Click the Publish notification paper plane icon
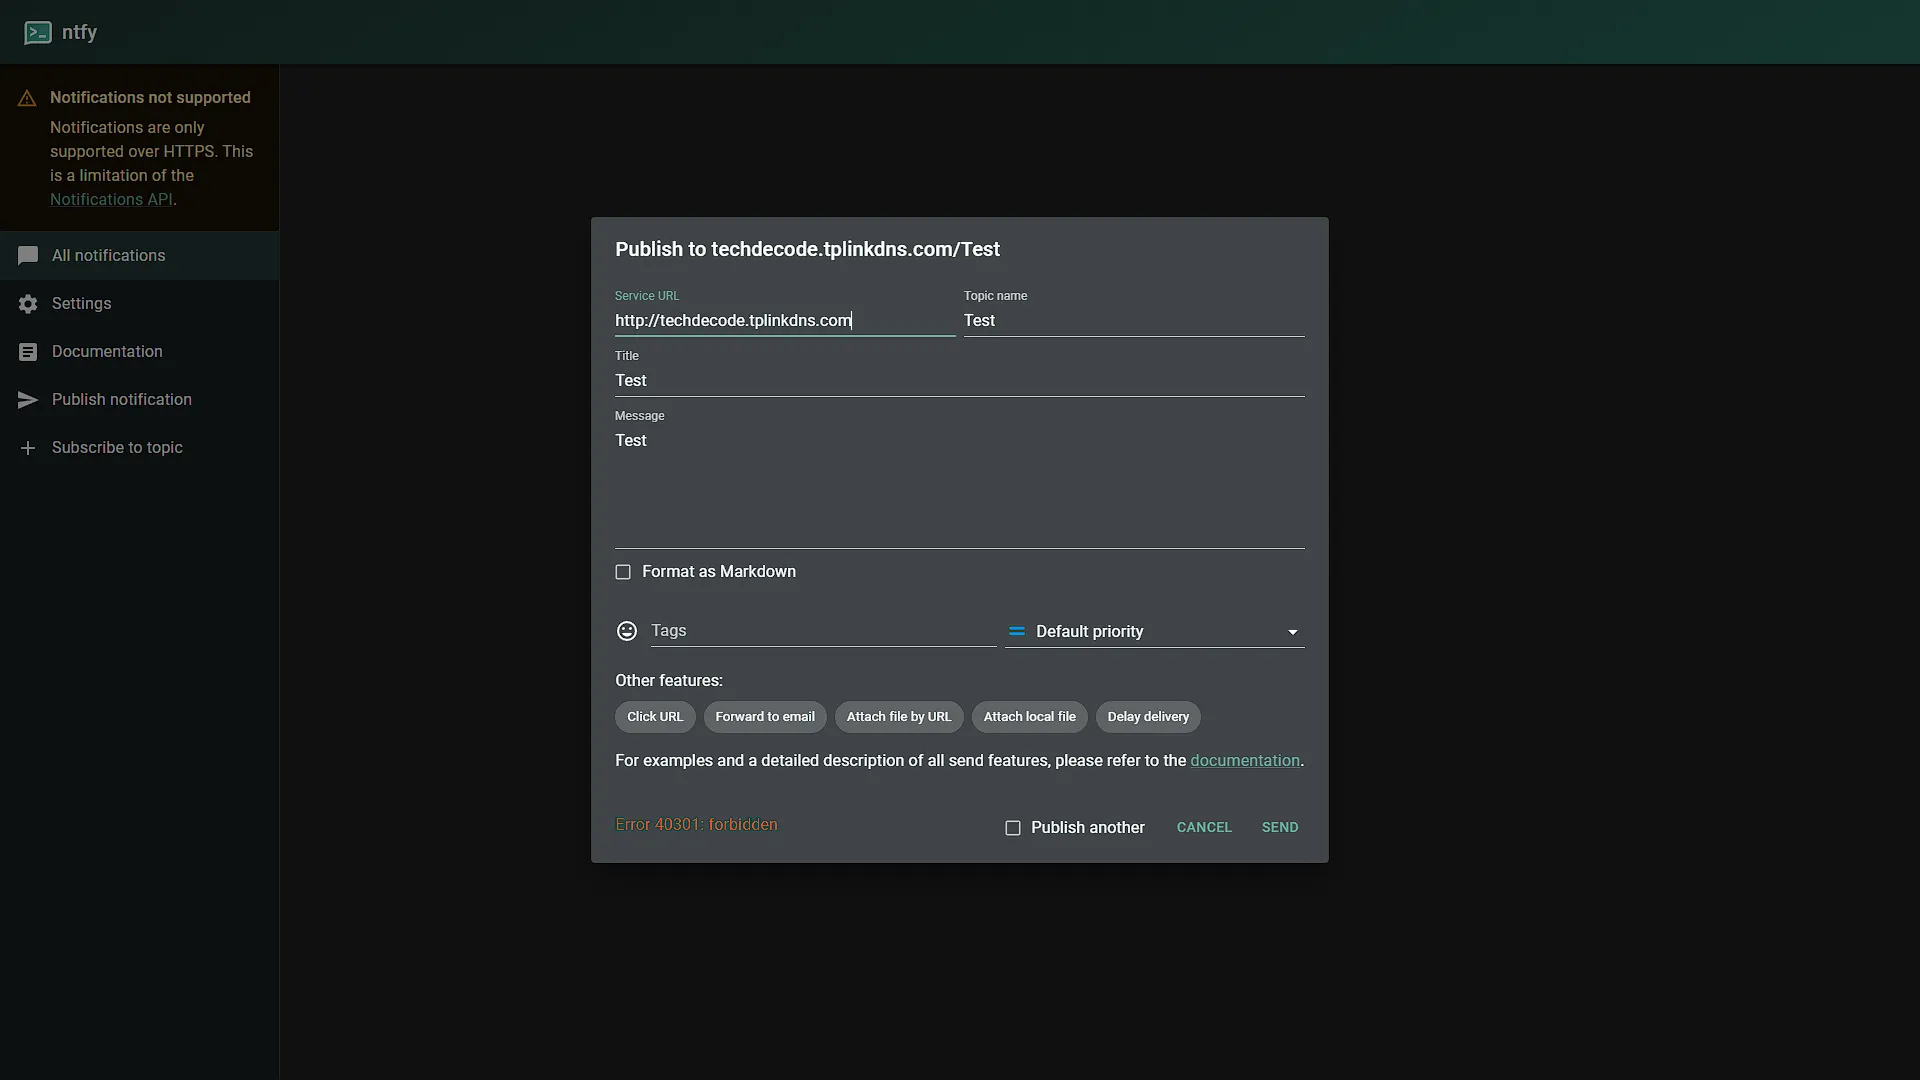The height and width of the screenshot is (1080, 1920). tap(28, 400)
